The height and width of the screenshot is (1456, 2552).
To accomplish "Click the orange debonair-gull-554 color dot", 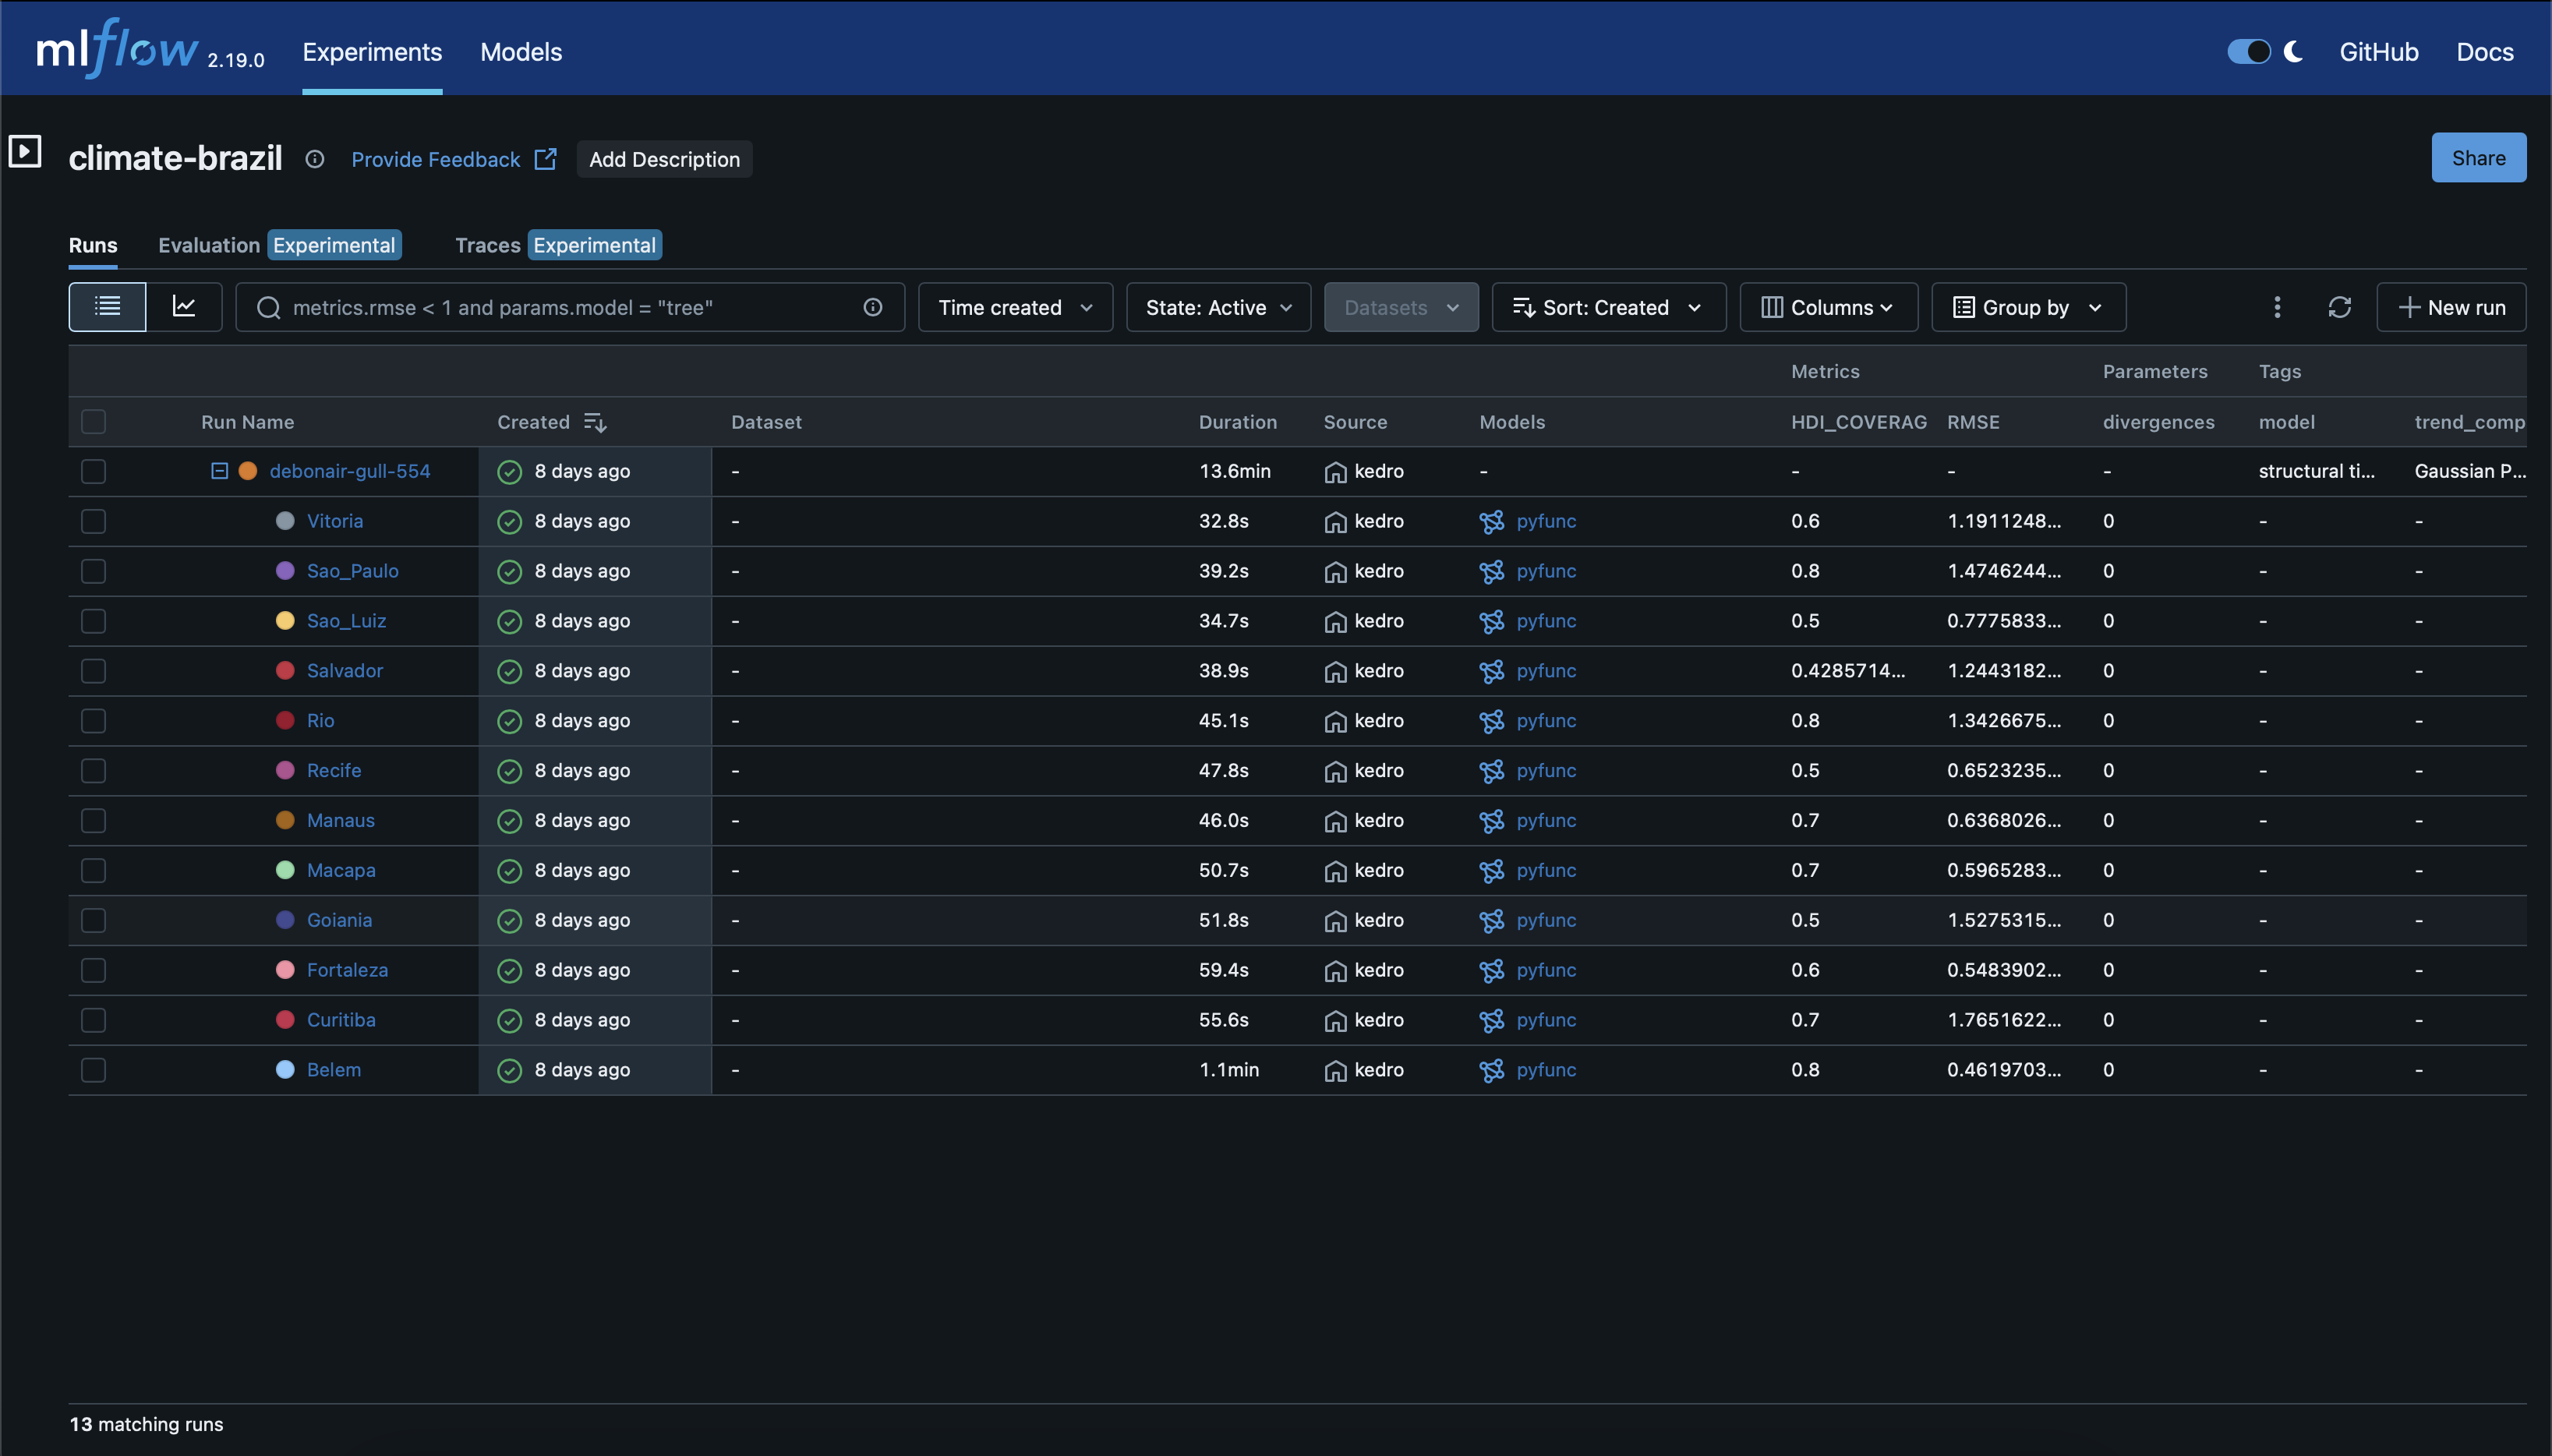I will tap(248, 471).
